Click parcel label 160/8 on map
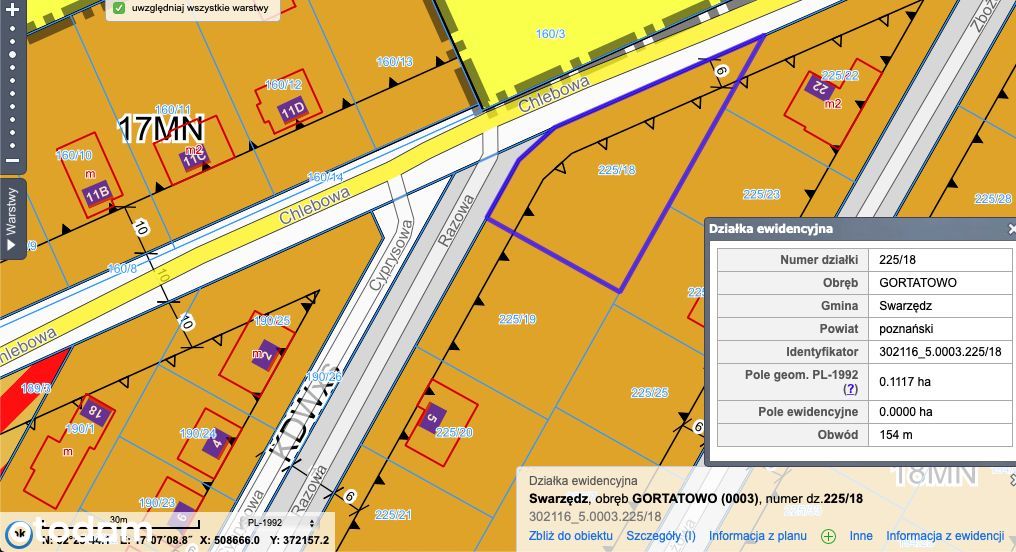 coord(122,268)
